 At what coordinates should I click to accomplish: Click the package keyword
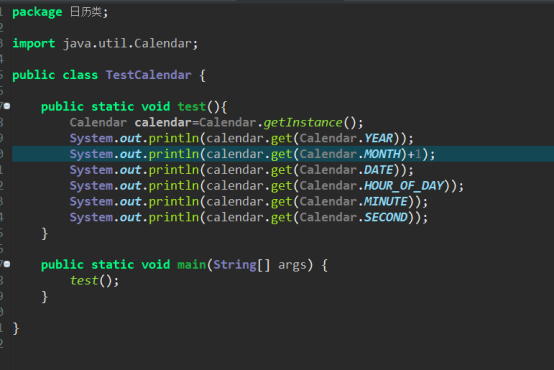pos(37,12)
